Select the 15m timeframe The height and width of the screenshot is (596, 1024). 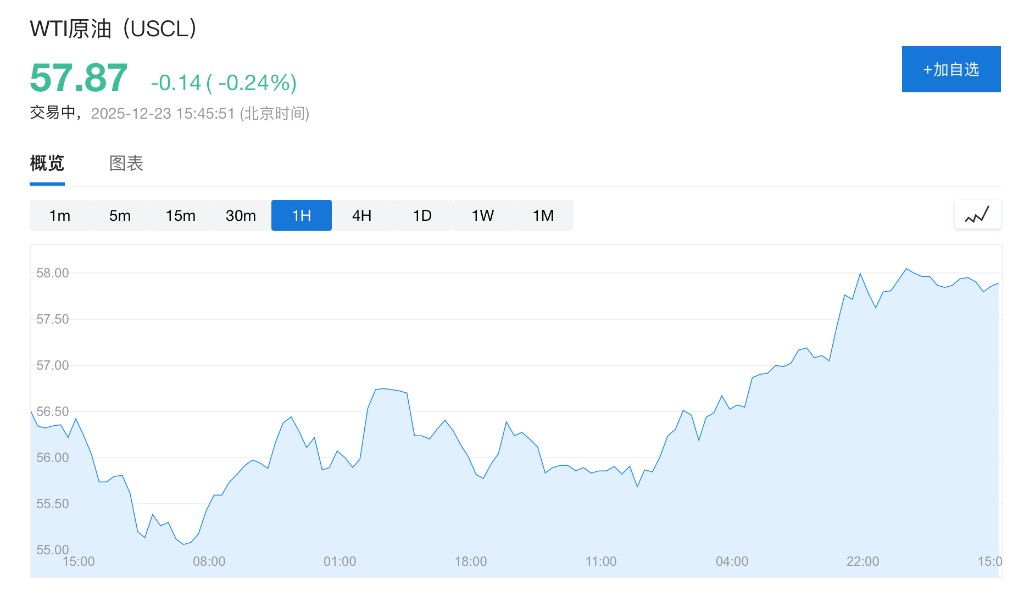pos(180,216)
